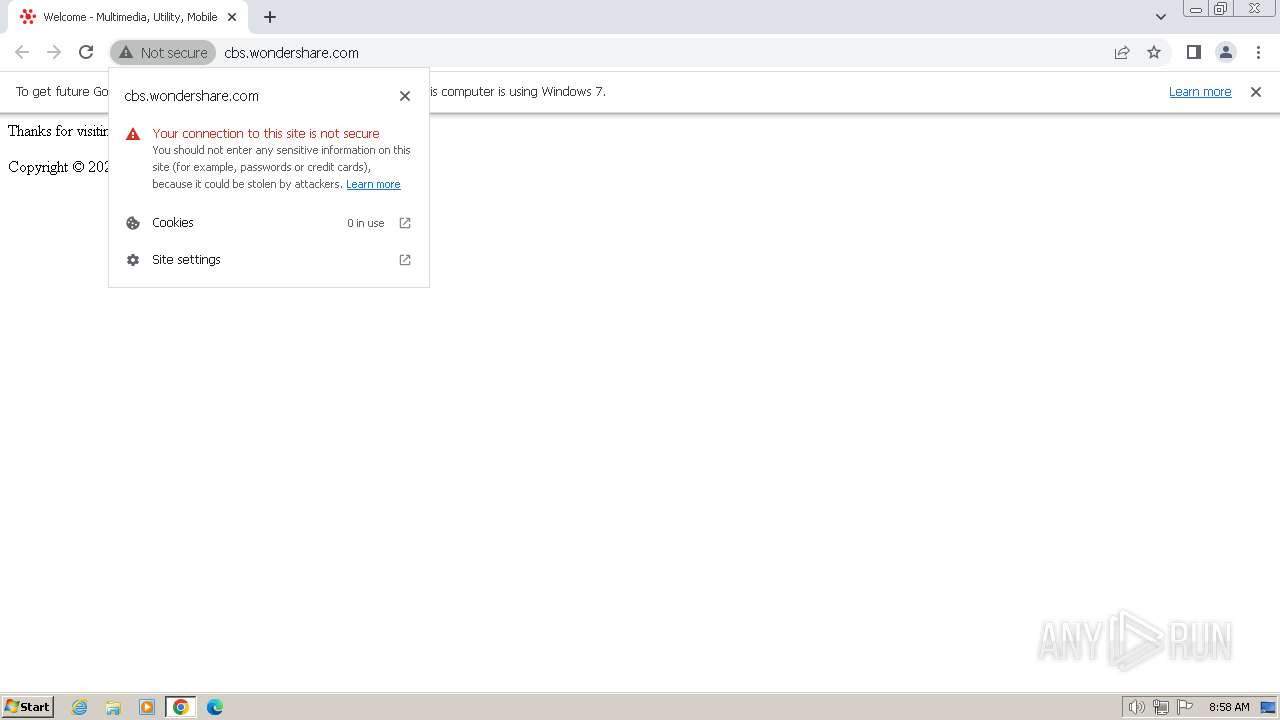Go forward with the forward arrow
This screenshot has height=720, width=1280.
[54, 52]
